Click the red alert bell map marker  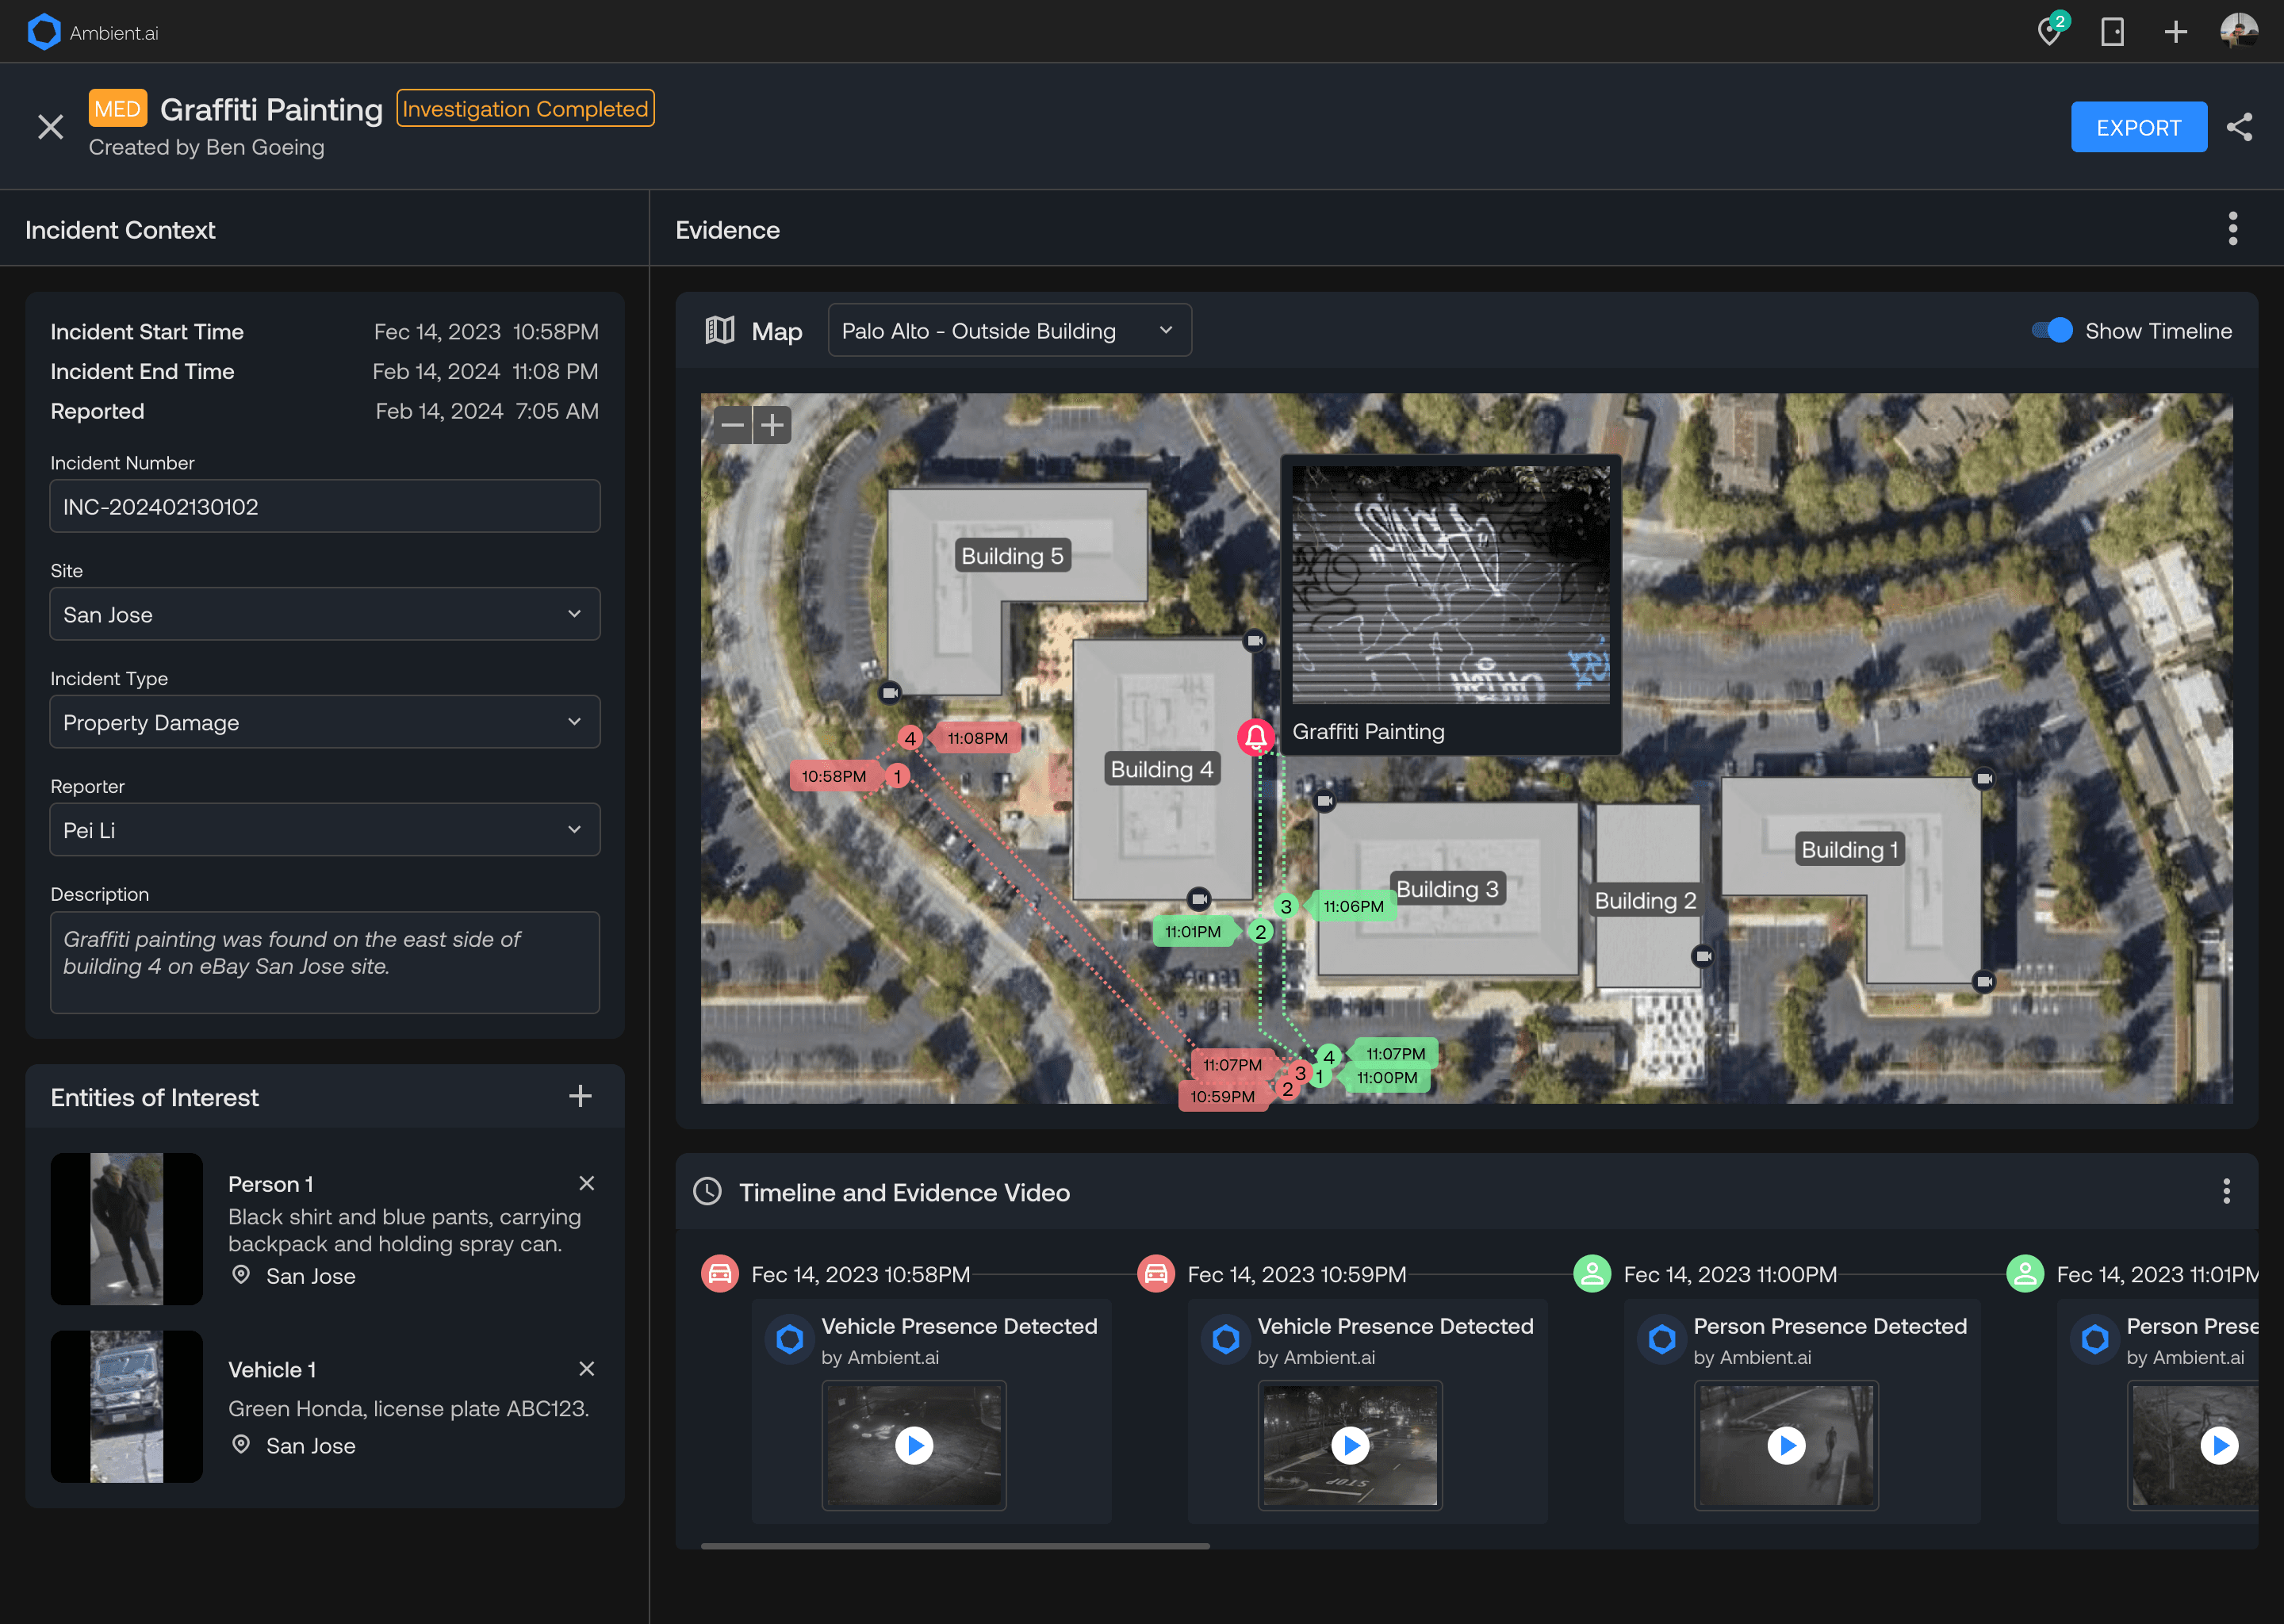pyautogui.click(x=1255, y=738)
